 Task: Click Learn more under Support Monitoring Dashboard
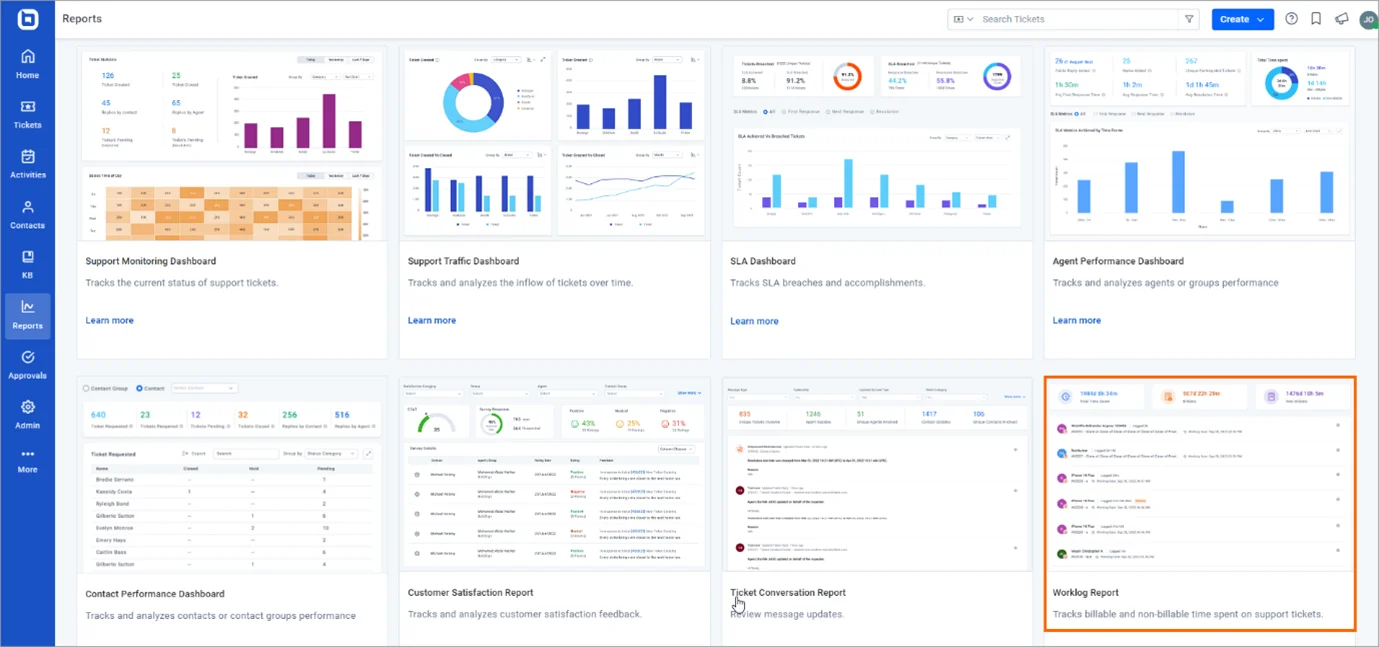coord(109,320)
